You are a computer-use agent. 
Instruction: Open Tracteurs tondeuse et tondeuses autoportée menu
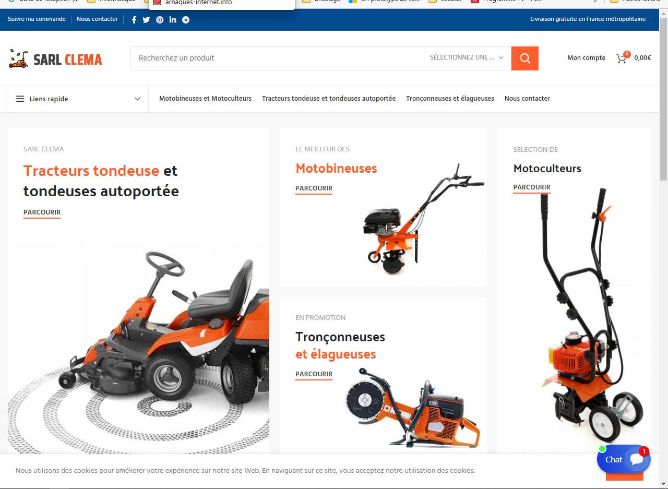328,98
